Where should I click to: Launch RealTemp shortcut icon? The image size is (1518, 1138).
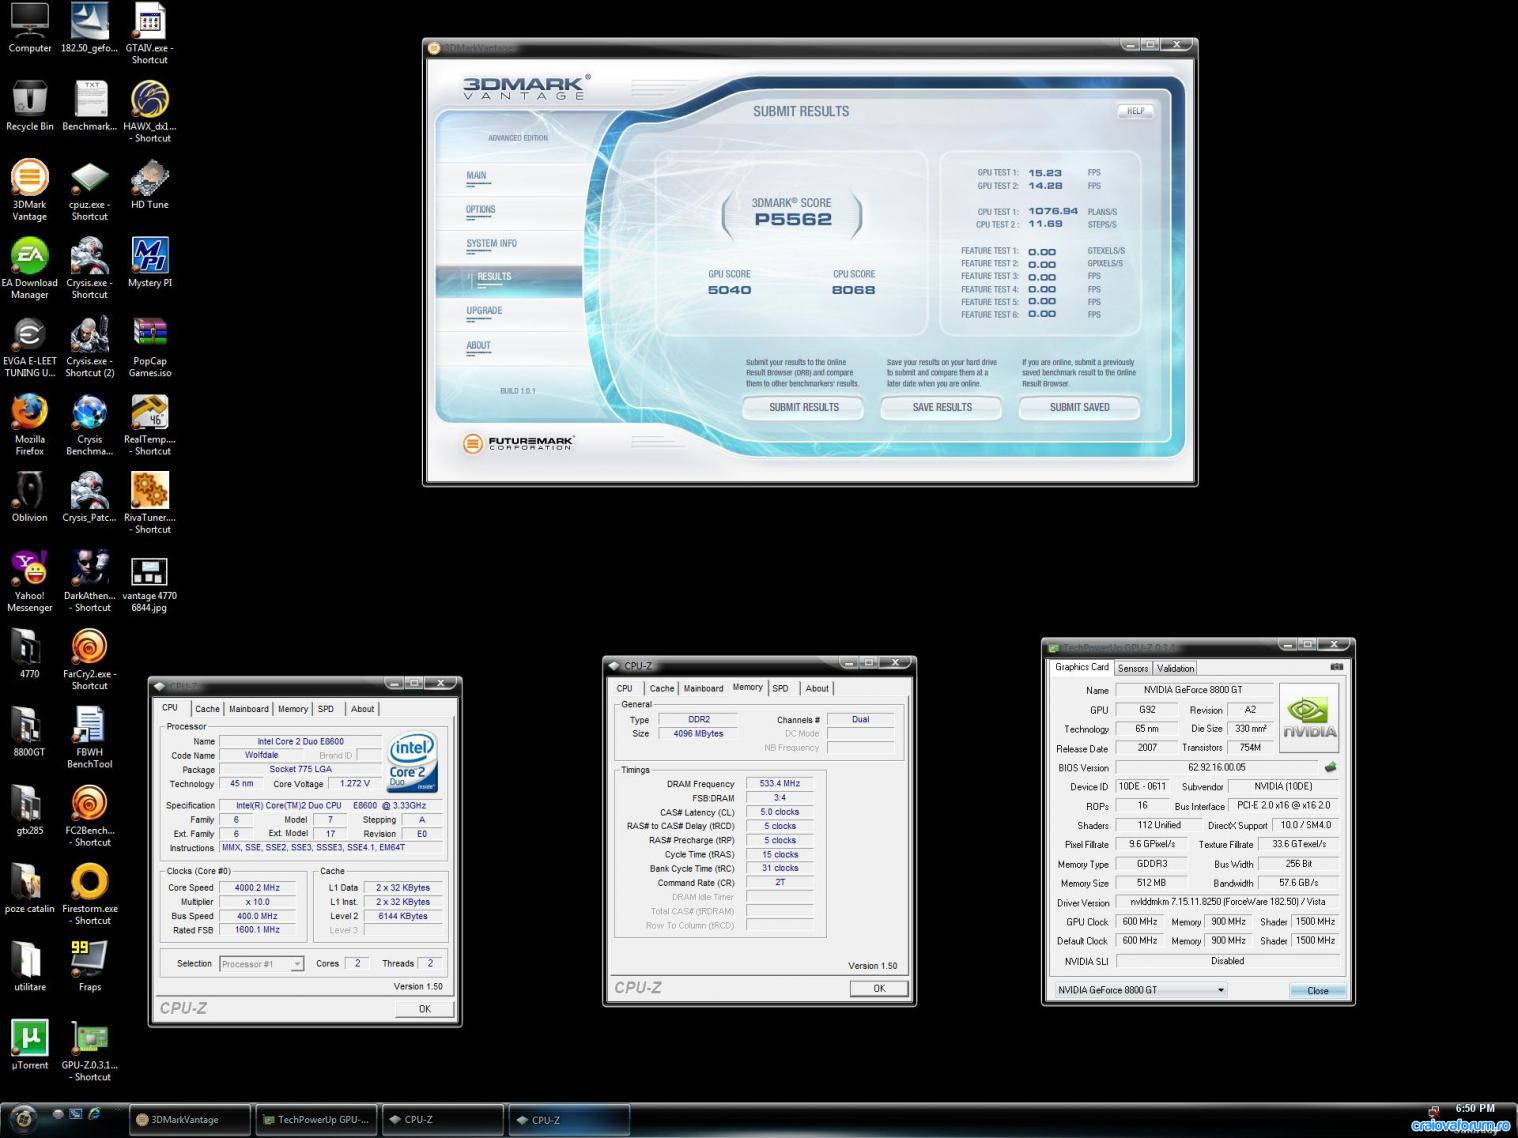149,424
